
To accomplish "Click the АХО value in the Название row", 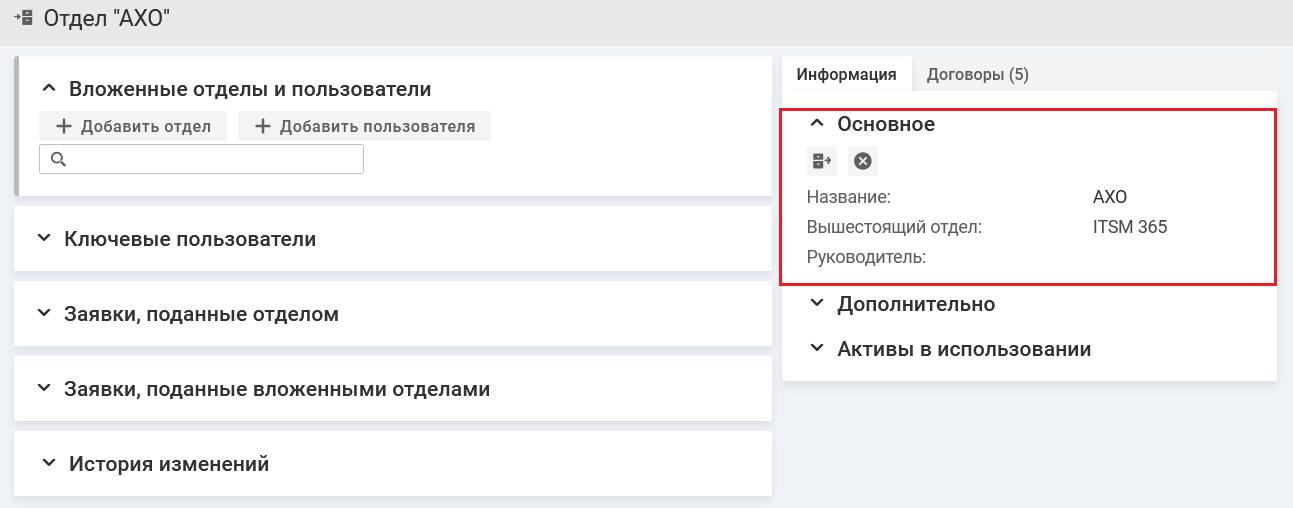I will pyautogui.click(x=1110, y=197).
